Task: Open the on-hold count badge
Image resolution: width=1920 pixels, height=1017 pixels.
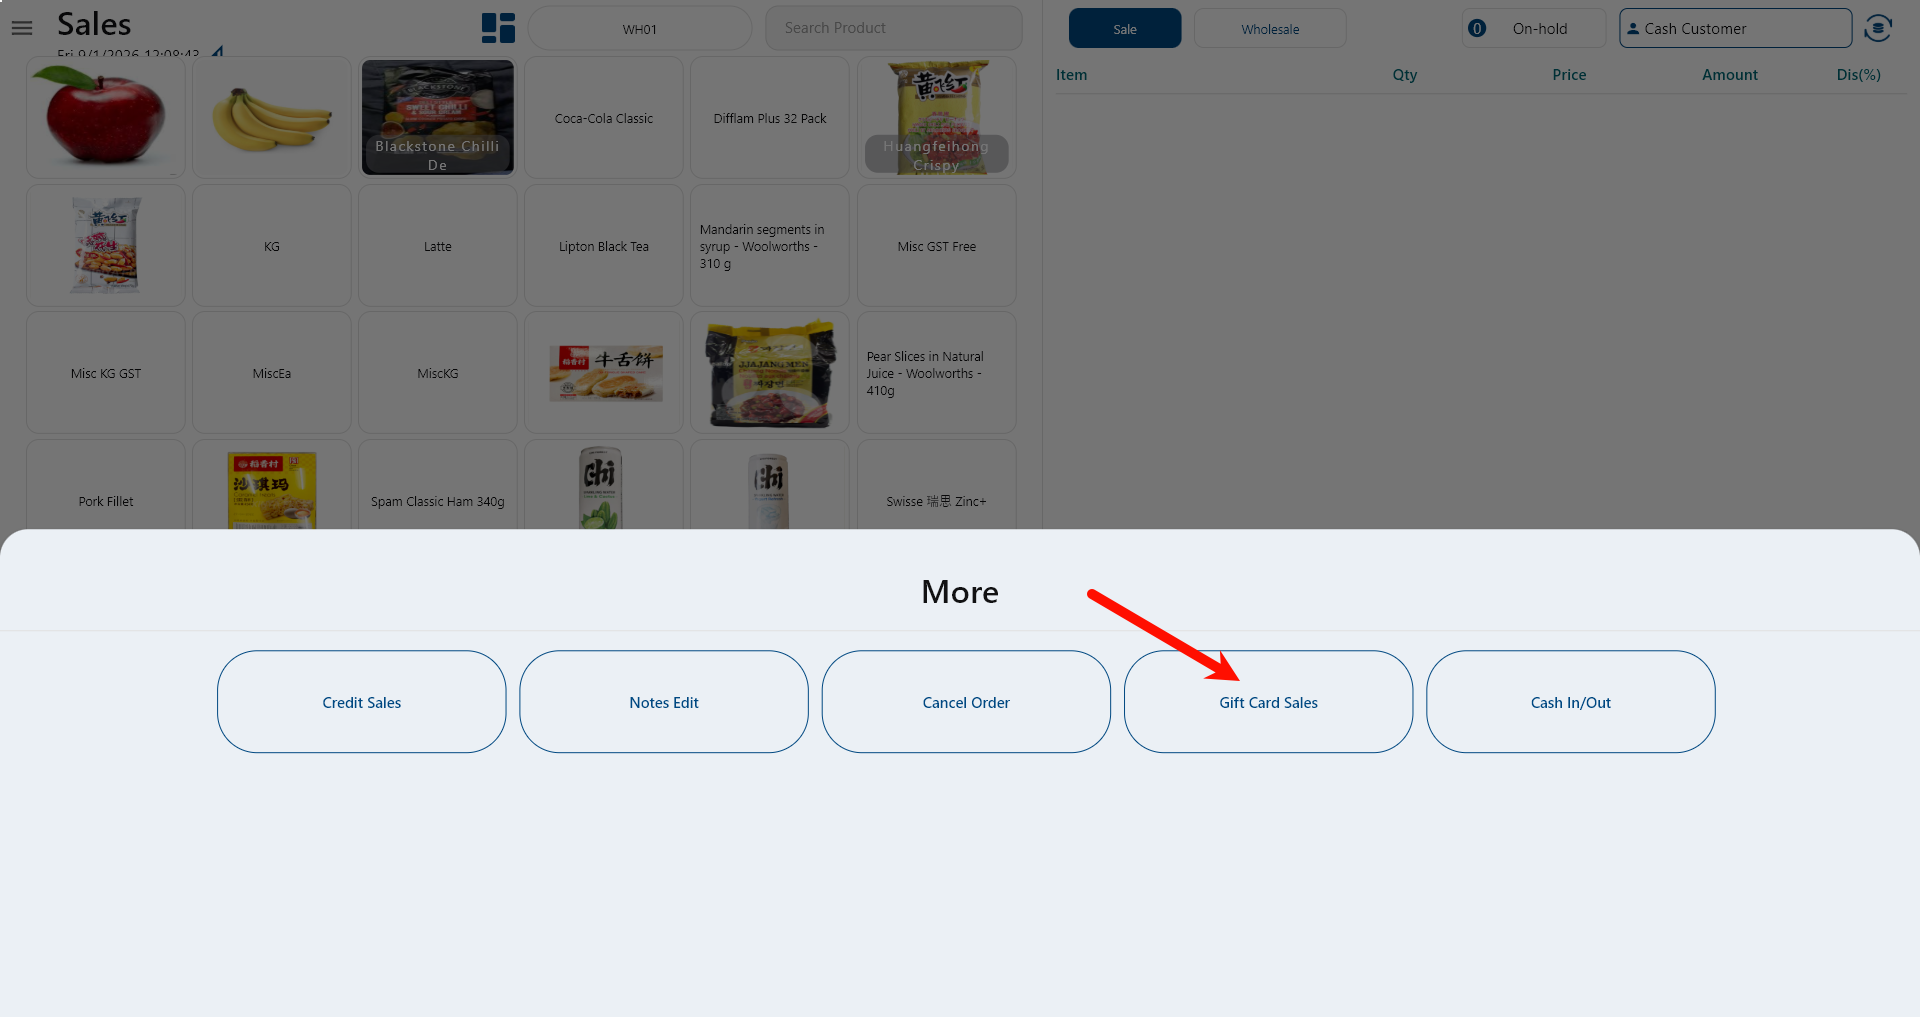Action: (x=1477, y=29)
